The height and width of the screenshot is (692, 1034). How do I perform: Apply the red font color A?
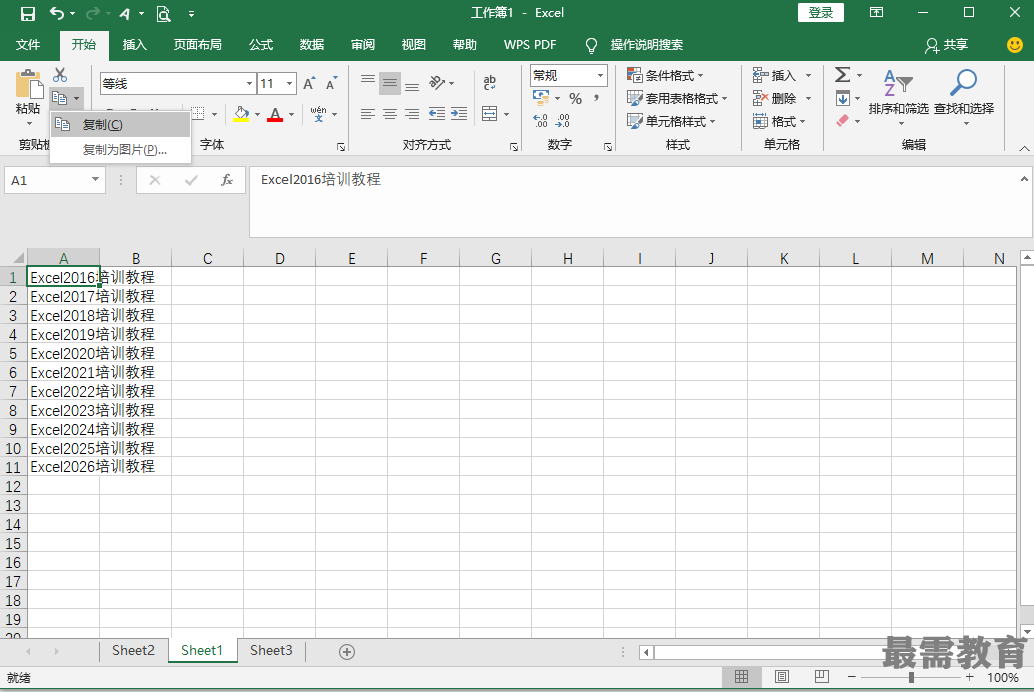275,114
